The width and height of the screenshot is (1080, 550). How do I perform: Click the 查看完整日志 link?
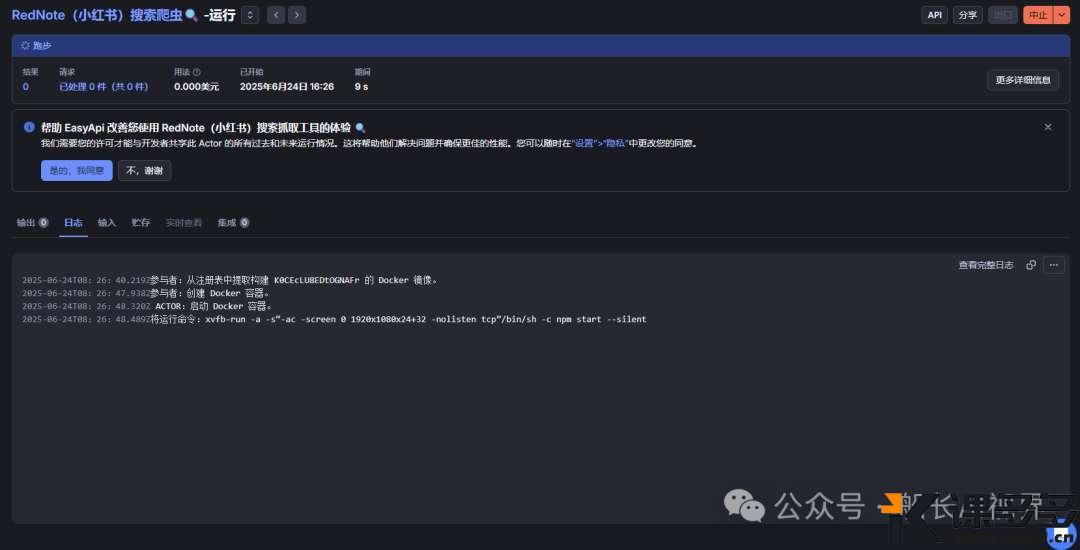click(985, 265)
